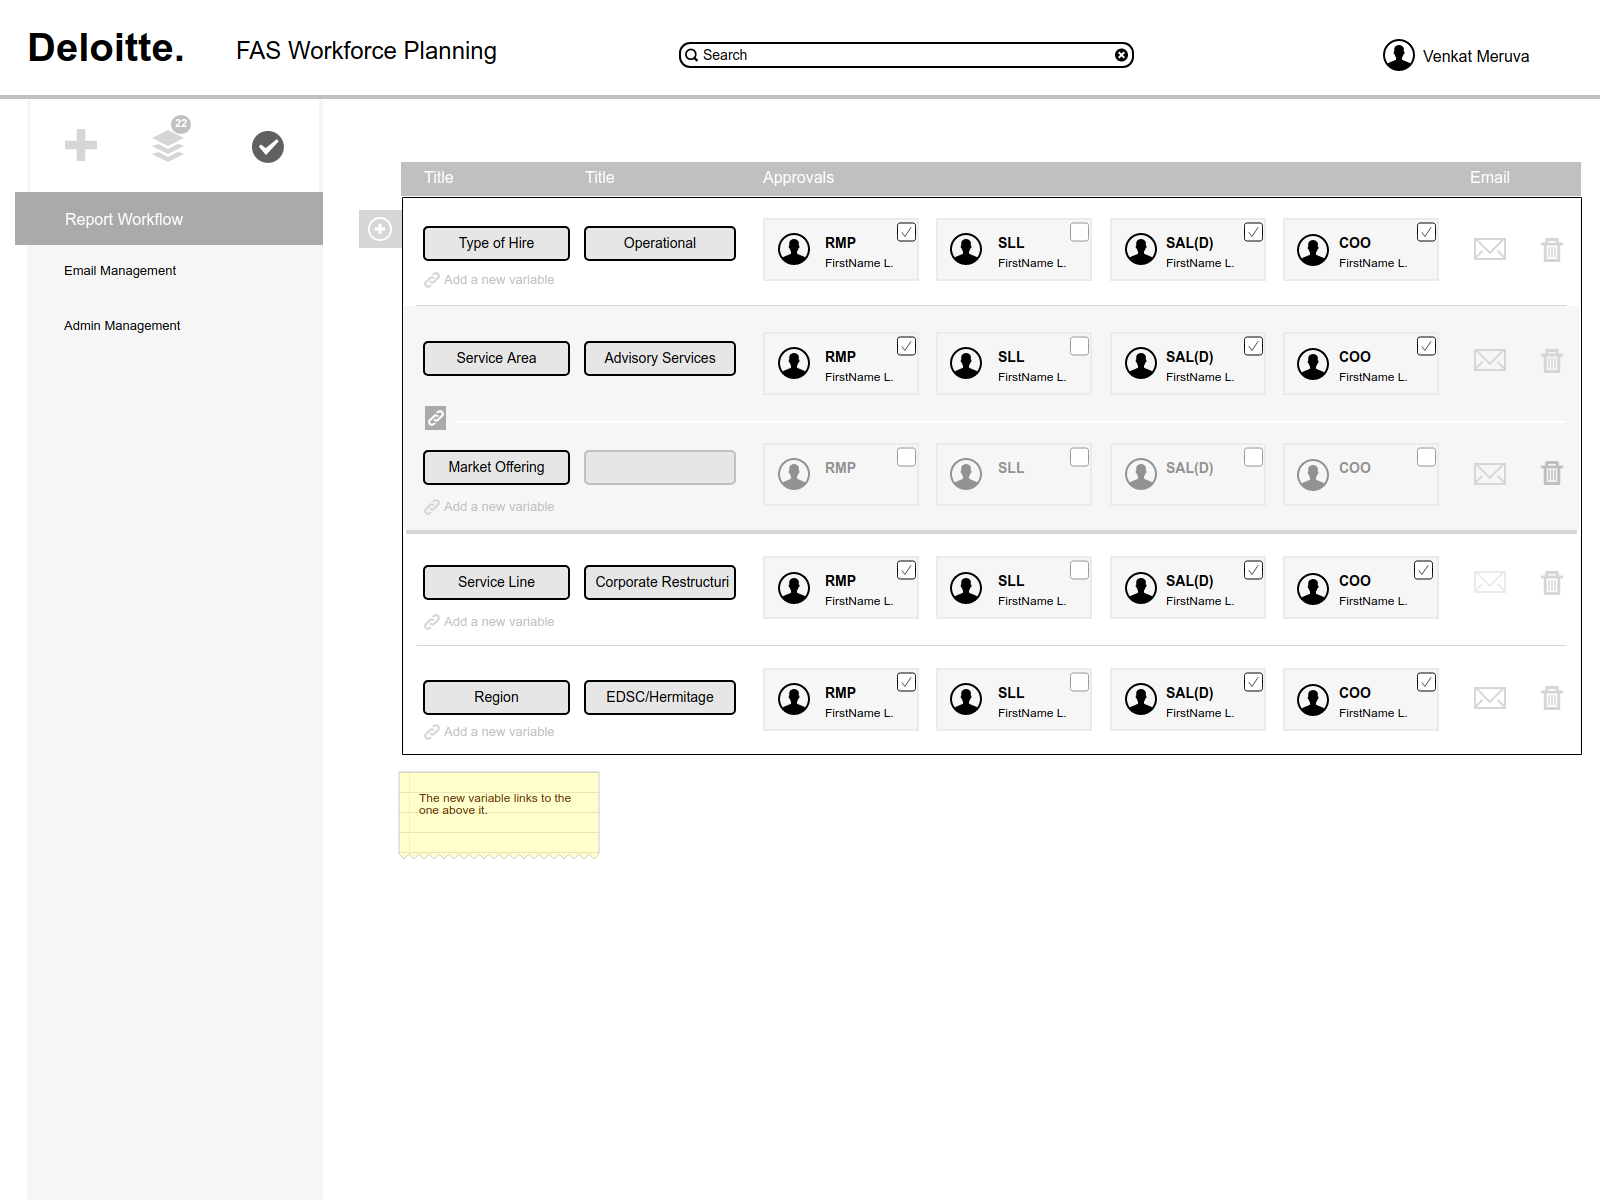This screenshot has width=1600, height=1200.
Task: Click the plus add icon in sidebar
Action: tap(81, 145)
